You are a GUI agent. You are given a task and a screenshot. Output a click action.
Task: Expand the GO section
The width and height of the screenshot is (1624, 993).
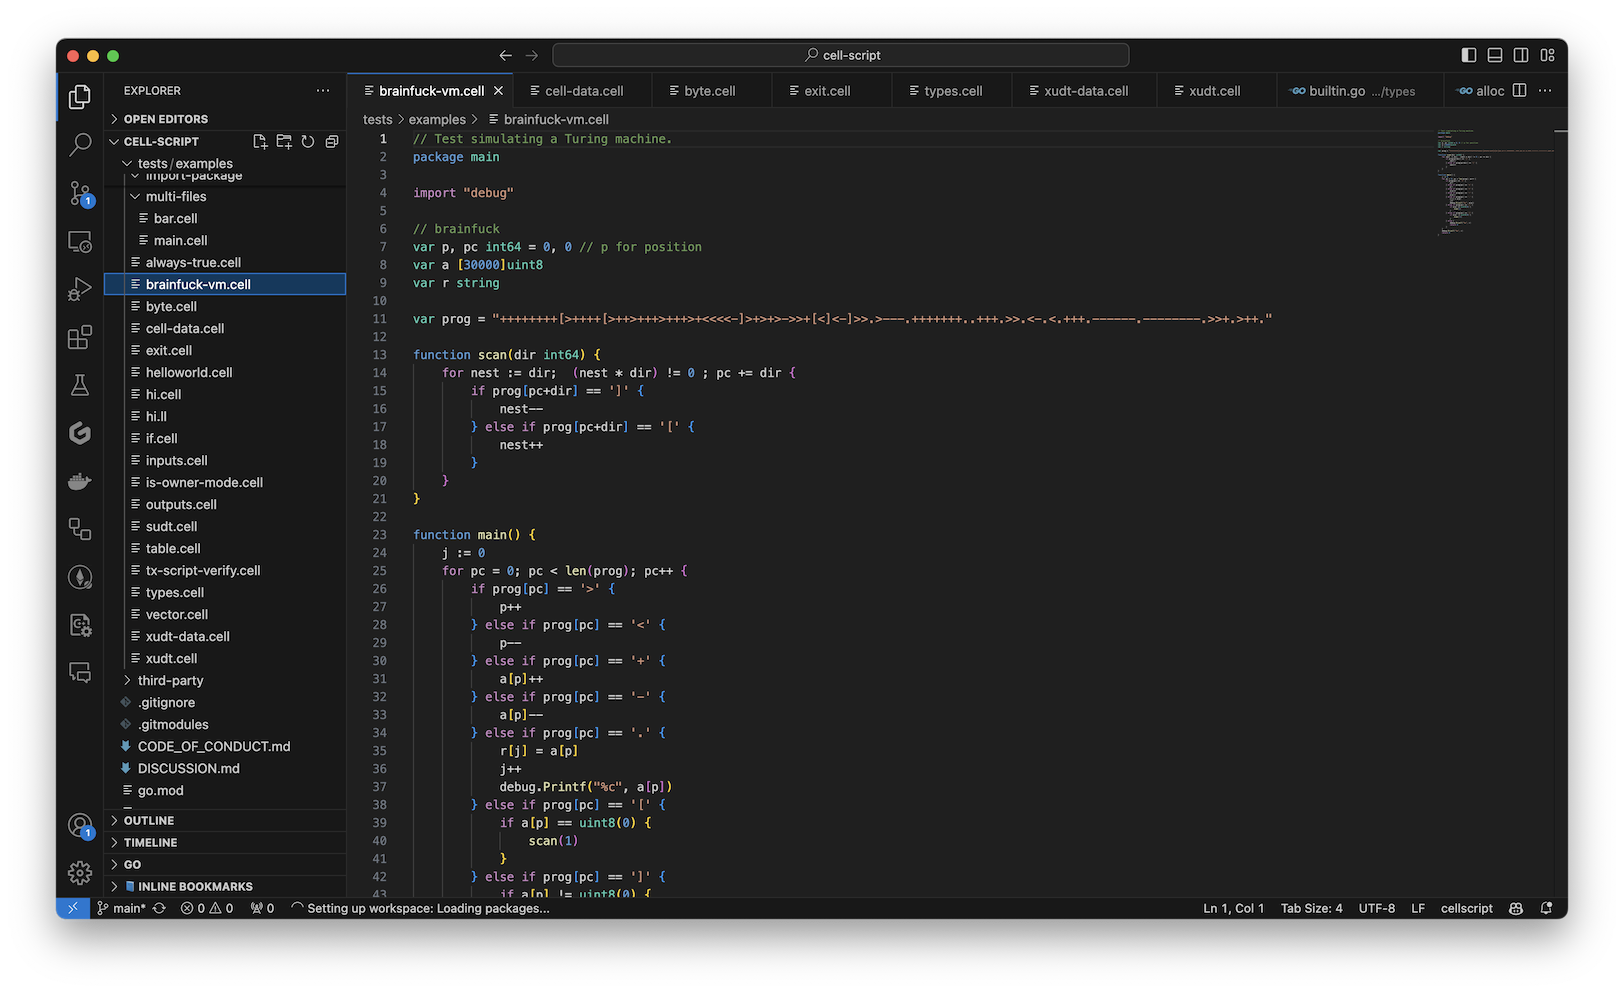click(x=225, y=864)
